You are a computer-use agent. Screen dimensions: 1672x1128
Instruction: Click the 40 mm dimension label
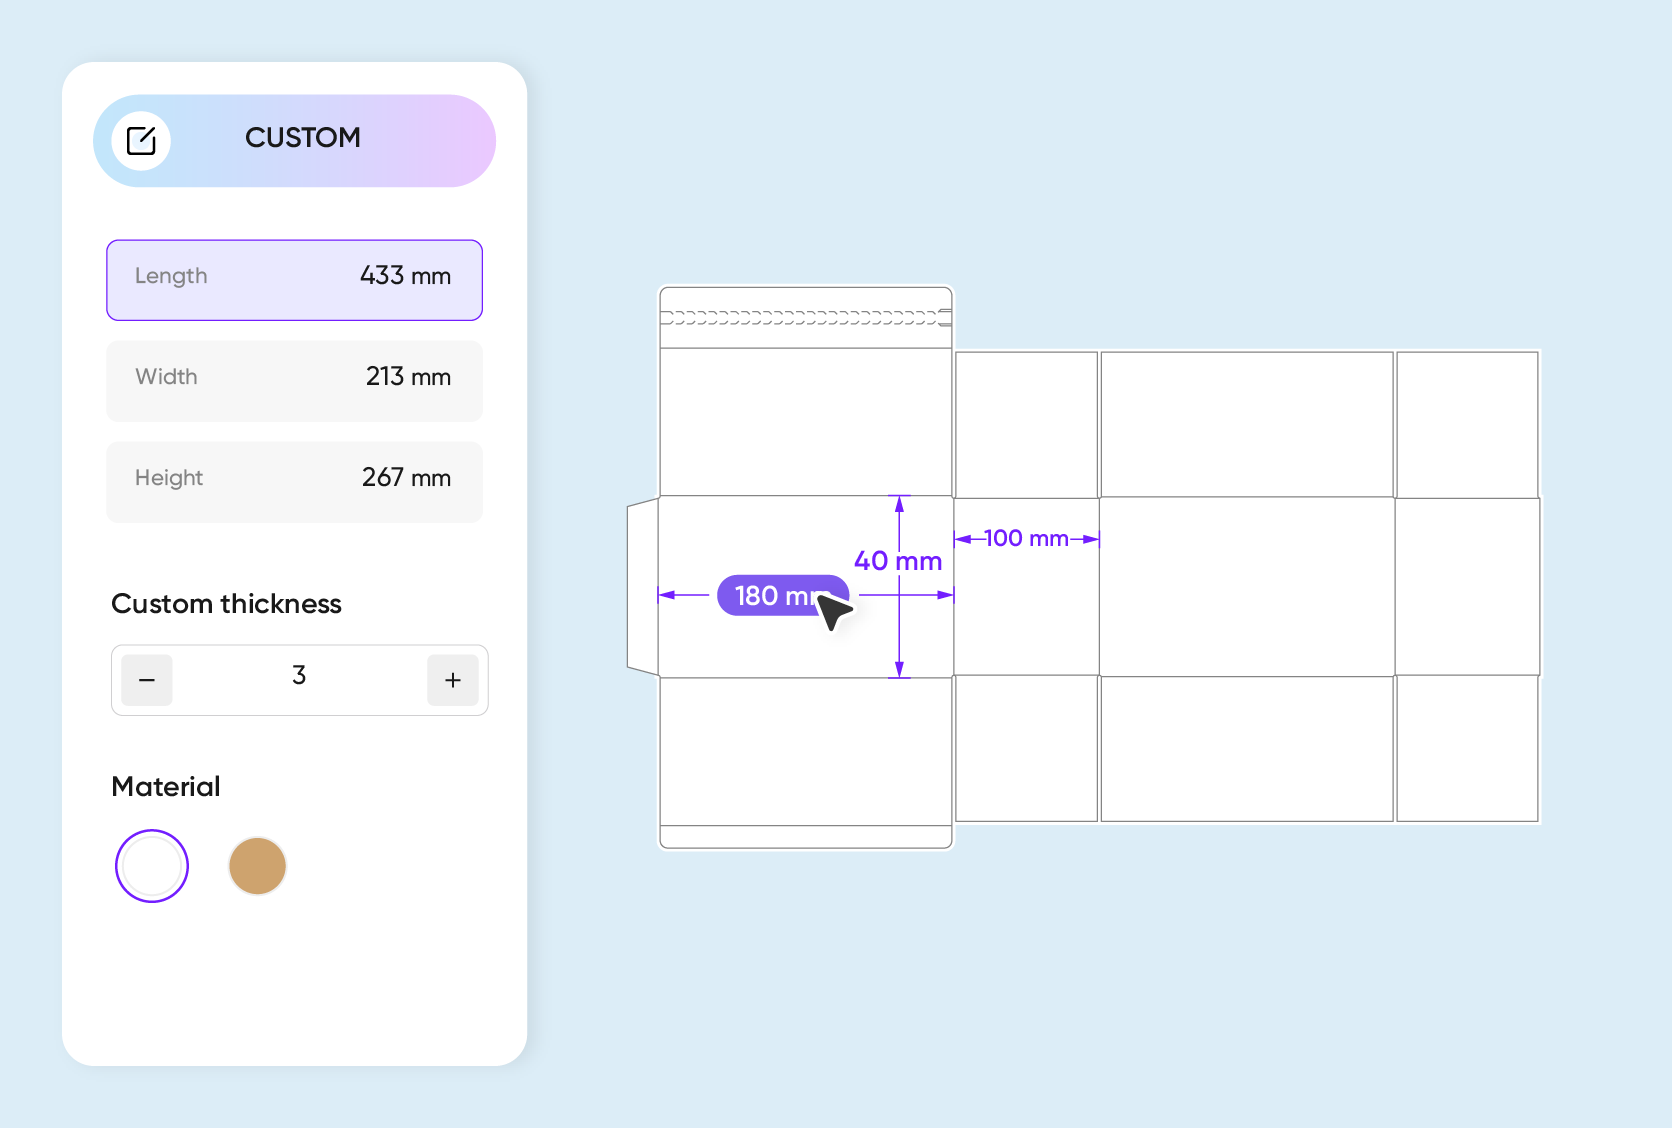click(x=898, y=561)
